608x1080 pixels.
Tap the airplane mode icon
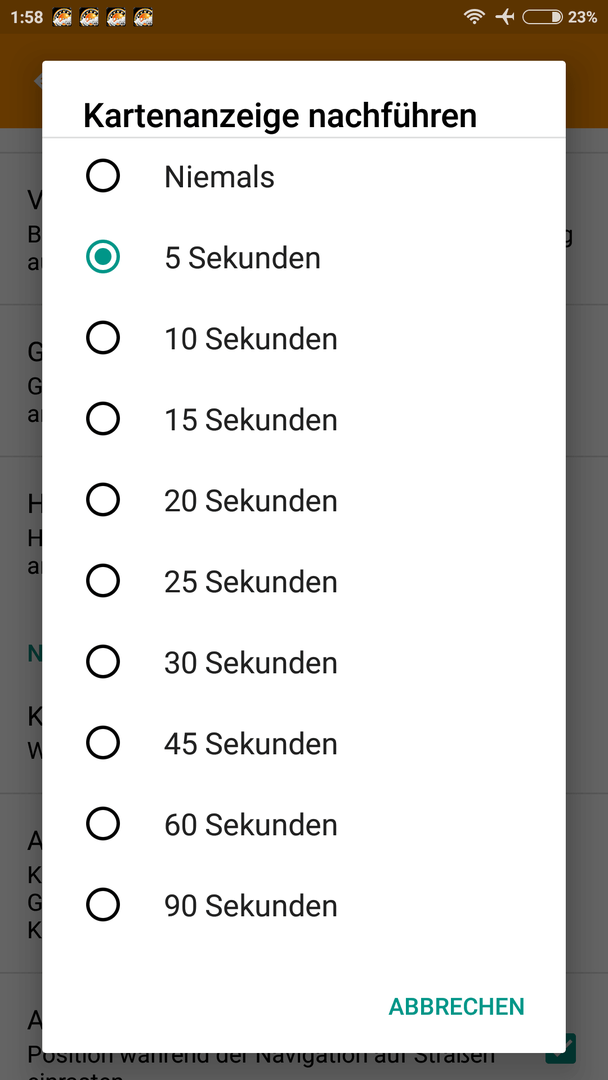click(x=505, y=17)
